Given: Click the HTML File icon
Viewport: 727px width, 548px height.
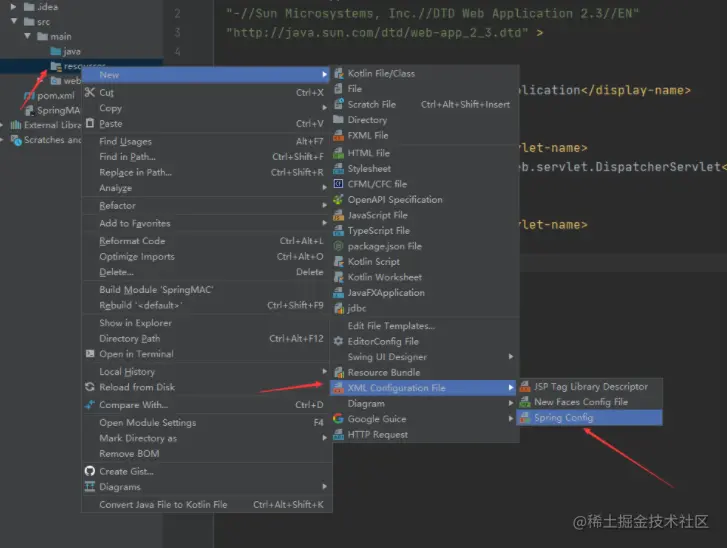Looking at the screenshot, I should [339, 153].
